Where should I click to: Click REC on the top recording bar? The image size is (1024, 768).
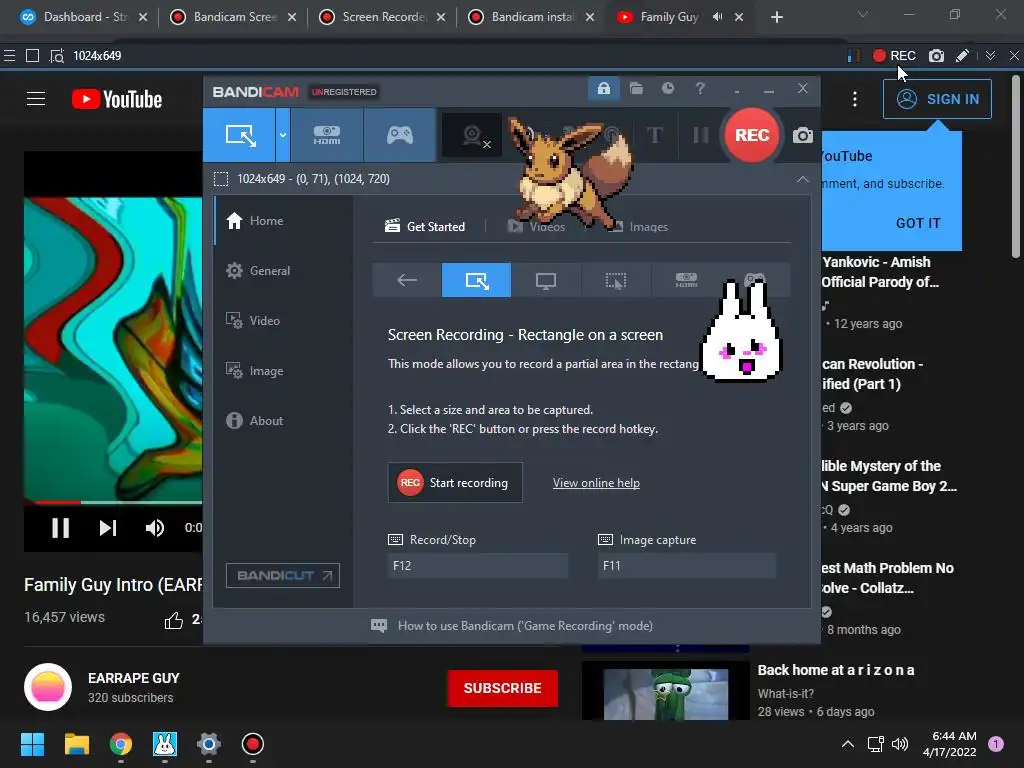click(894, 56)
